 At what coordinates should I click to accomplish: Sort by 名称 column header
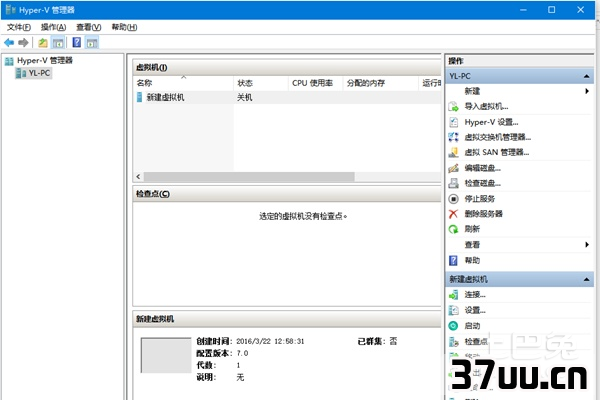183,83
